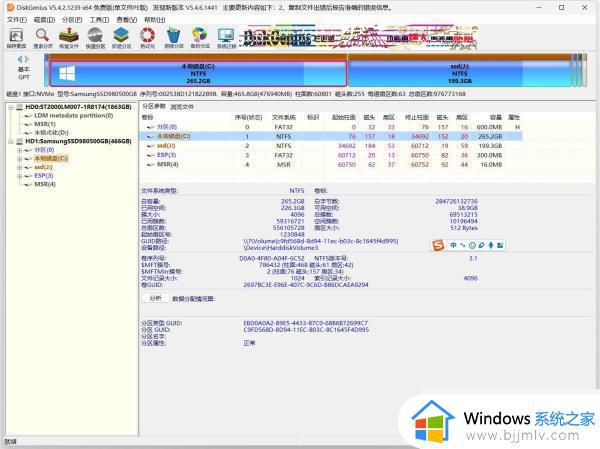Click the microphone voice input on IME bar
600x449 pixels.
click(x=491, y=245)
